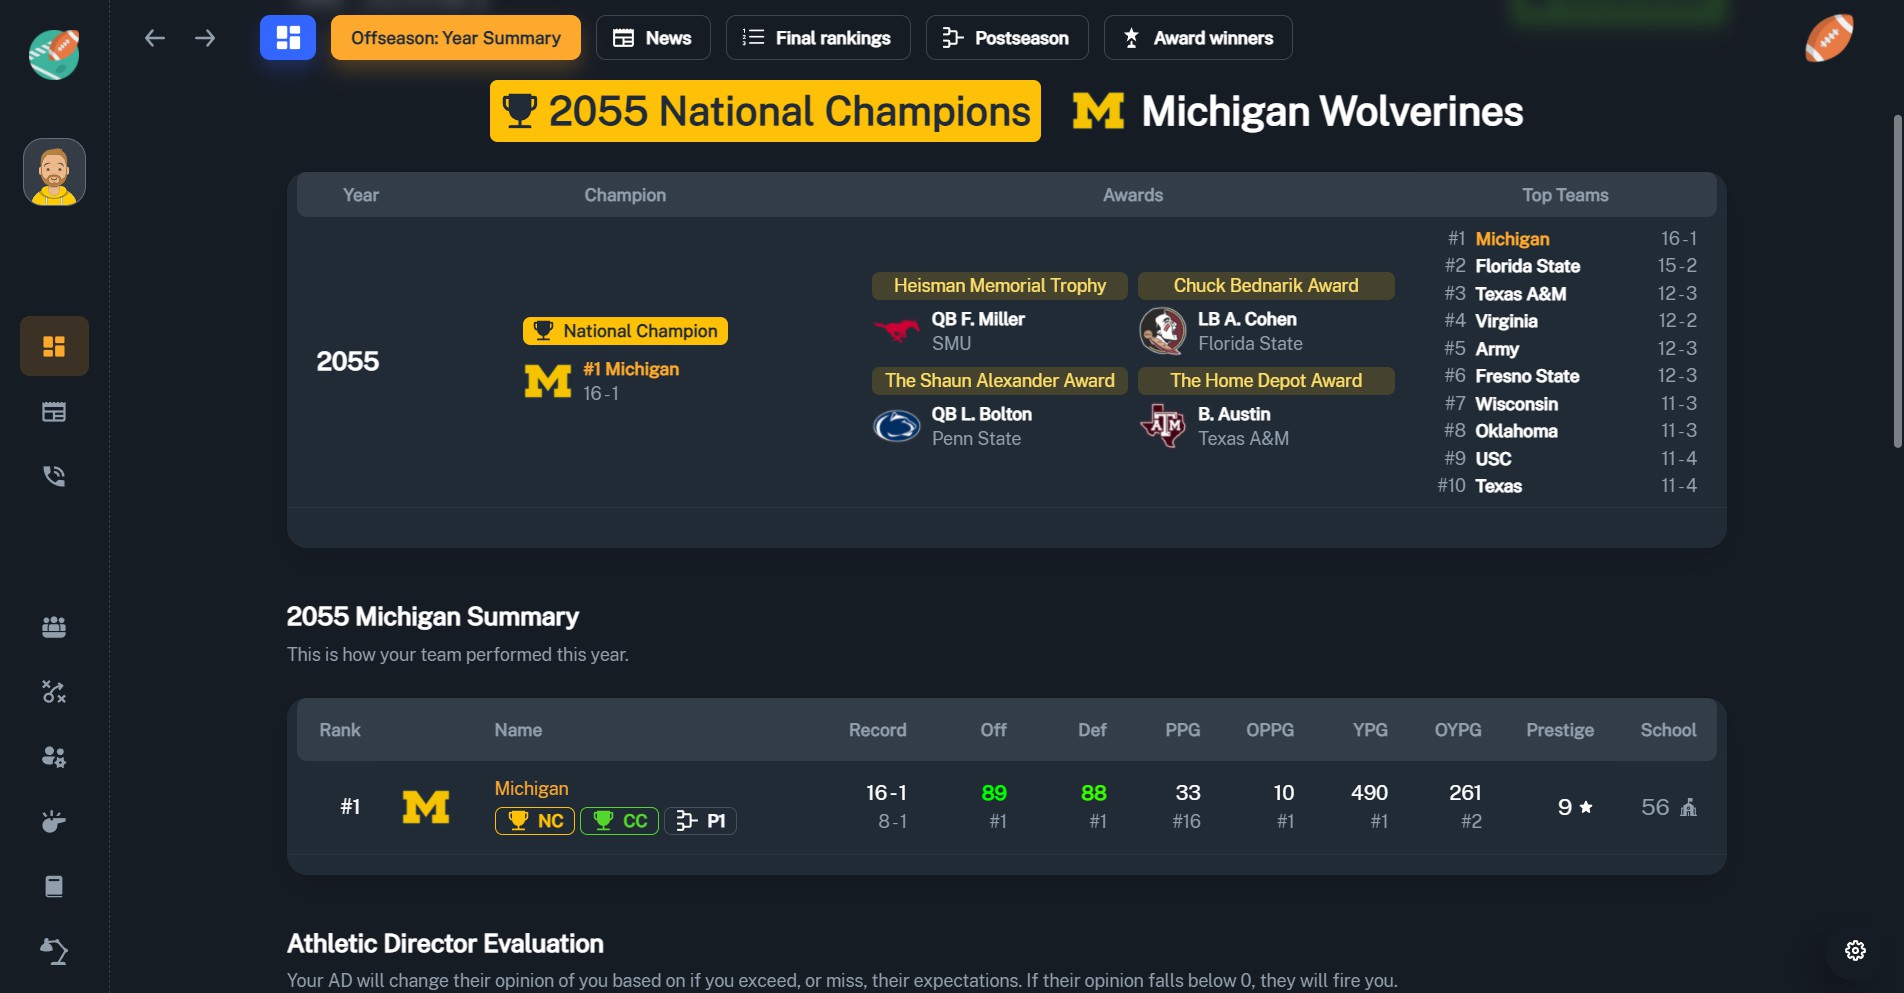Open Heisman winner QB F. Miller

point(977,319)
